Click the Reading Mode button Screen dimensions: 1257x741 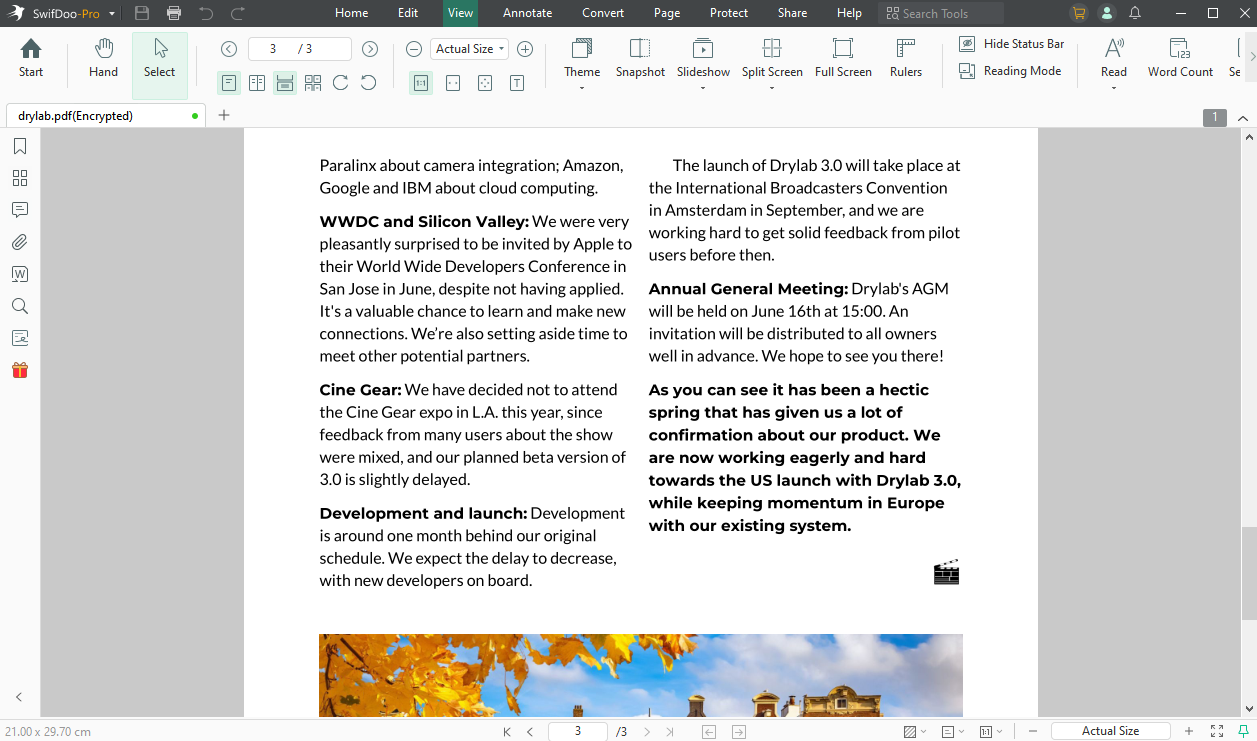1010,71
